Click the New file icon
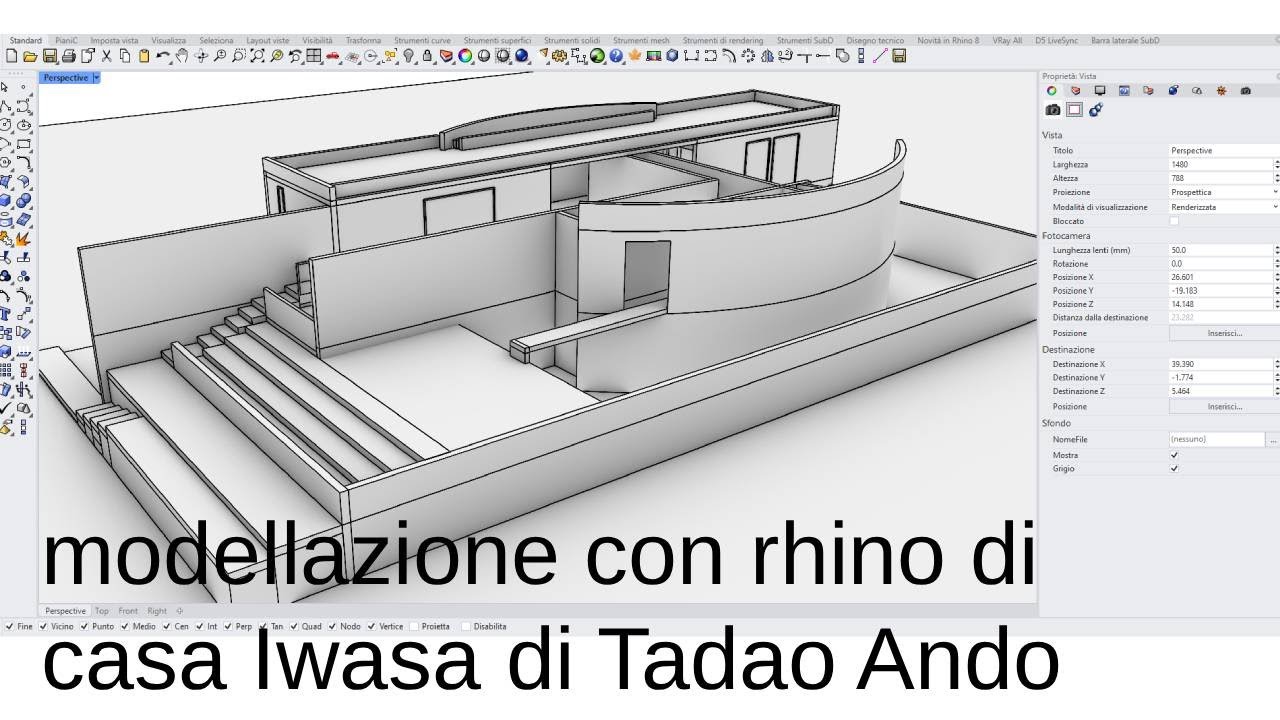This screenshot has width=1280, height=720. (x=11, y=56)
